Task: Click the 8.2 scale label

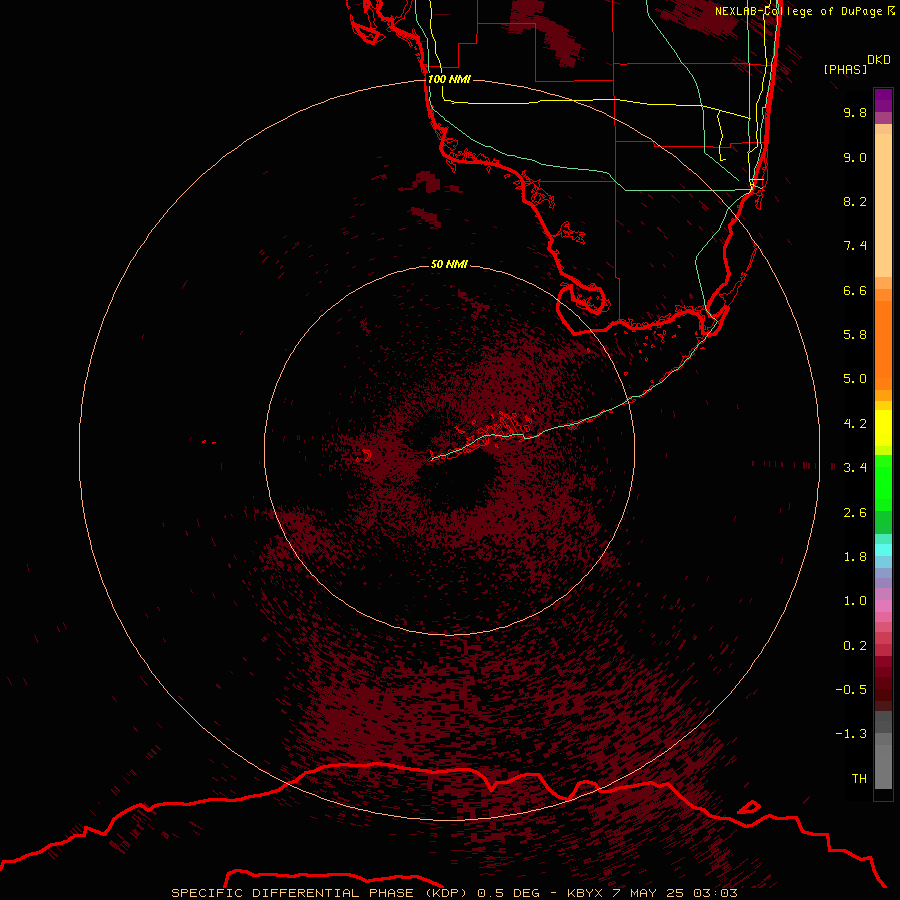Action: [x=855, y=201]
